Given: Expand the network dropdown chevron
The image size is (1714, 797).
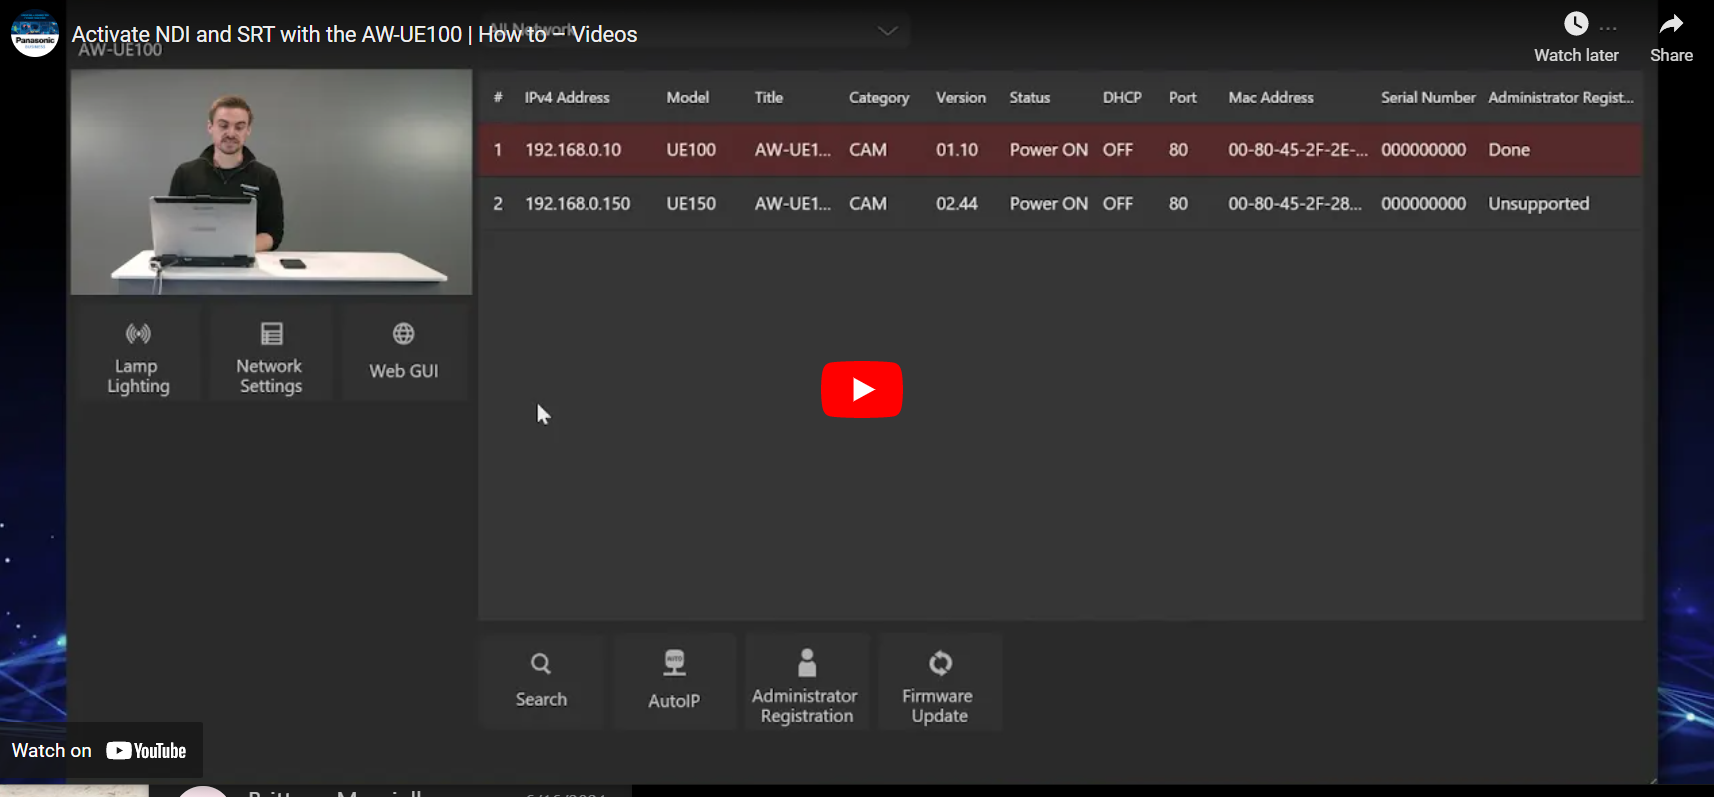Looking at the screenshot, I should pyautogui.click(x=887, y=31).
